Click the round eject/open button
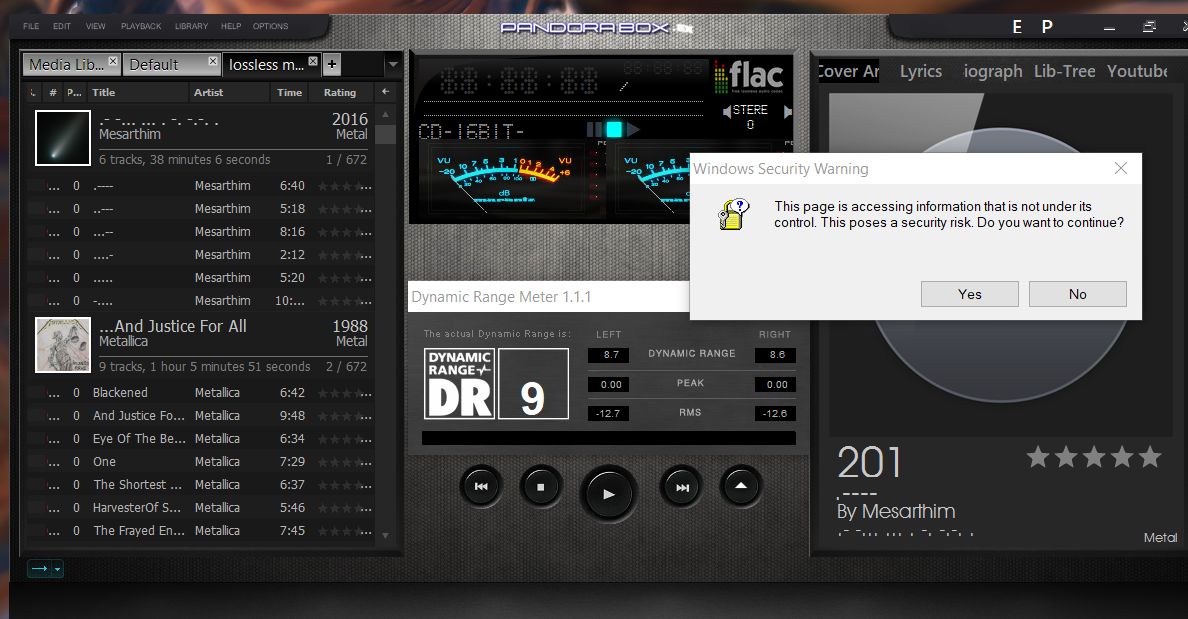 click(x=741, y=486)
